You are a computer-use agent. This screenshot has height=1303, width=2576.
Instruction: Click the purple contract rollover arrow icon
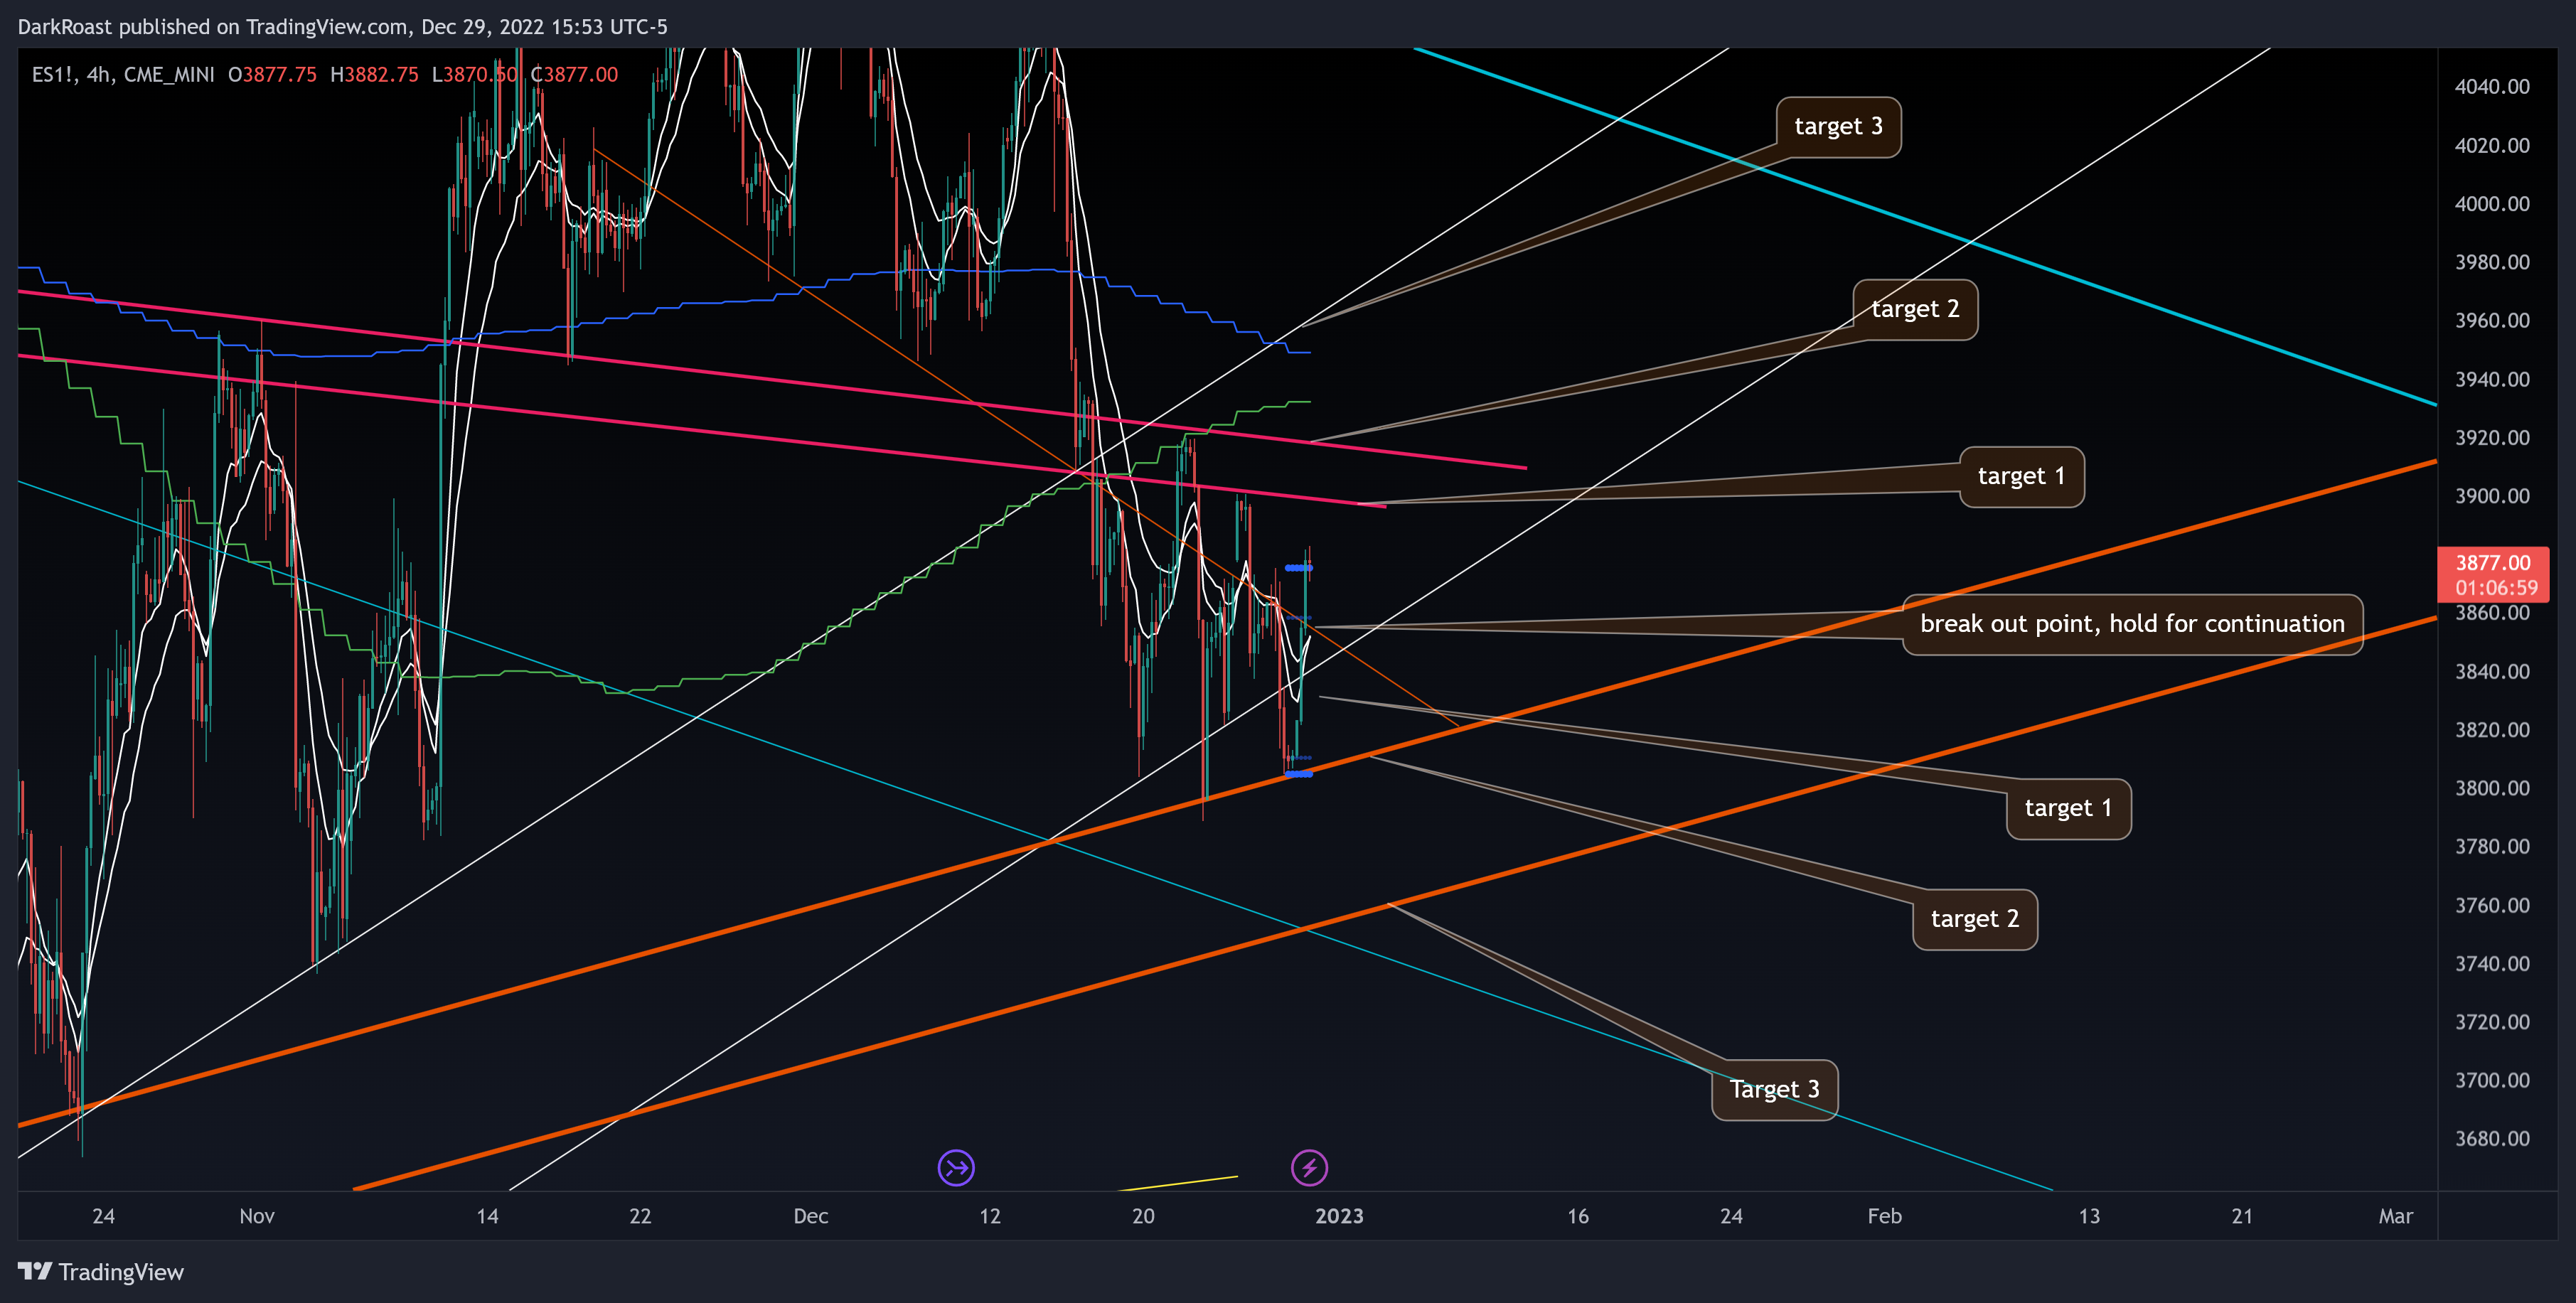[x=956, y=1167]
